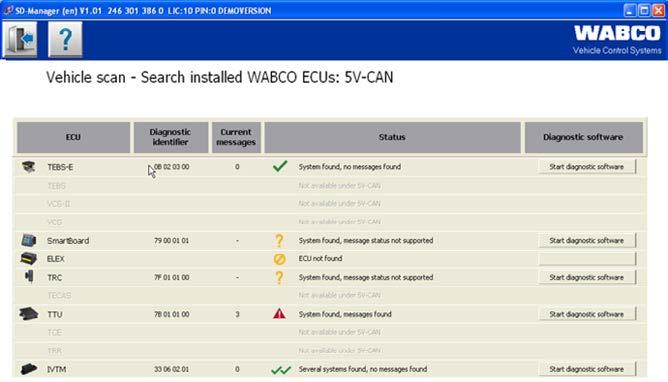This screenshot has width=668, height=382.
Task: Click the TEBS-E ECU device icon
Action: (29, 167)
